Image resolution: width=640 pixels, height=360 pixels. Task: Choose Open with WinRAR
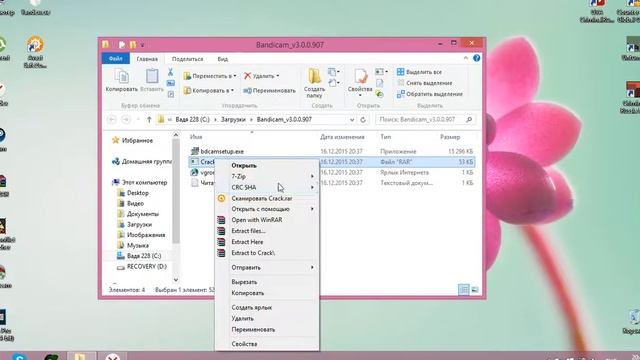[267, 220]
